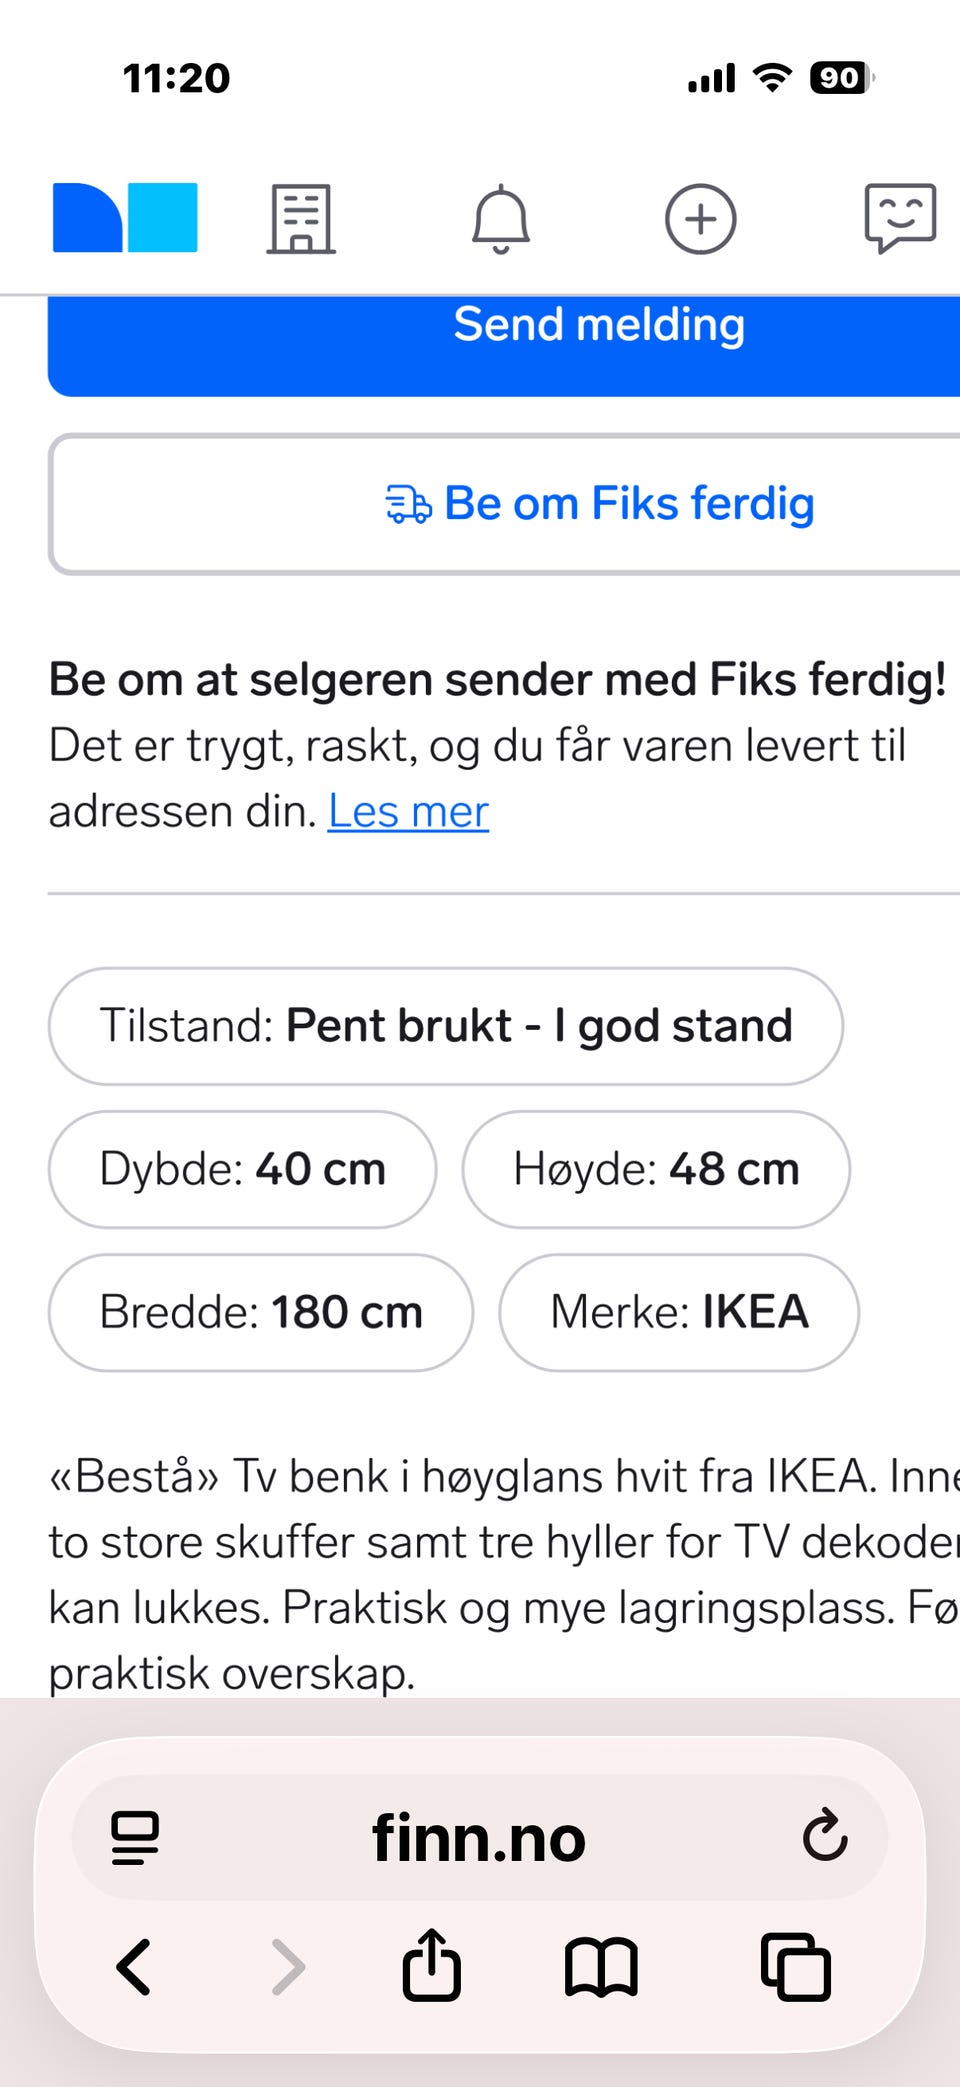The height and width of the screenshot is (2087, 960).
Task: Follow the Les mer link
Action: pyautogui.click(x=408, y=811)
